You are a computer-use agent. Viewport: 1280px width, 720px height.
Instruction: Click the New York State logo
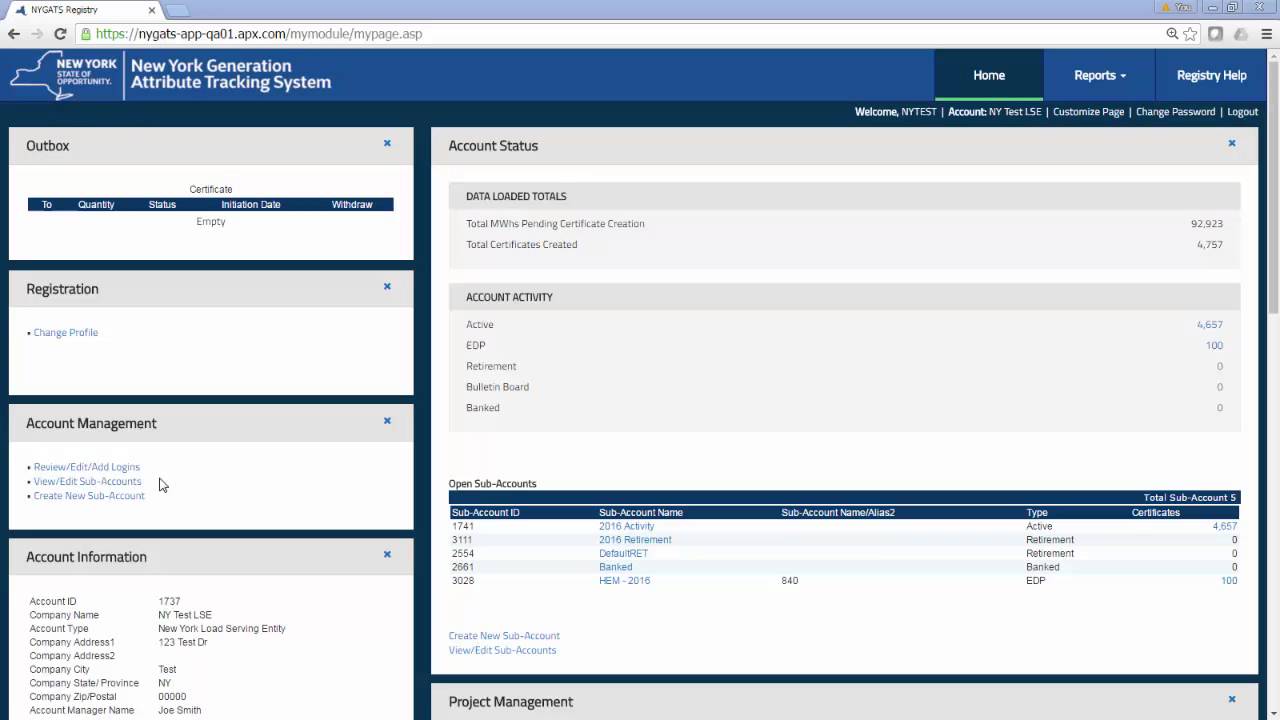click(64, 75)
